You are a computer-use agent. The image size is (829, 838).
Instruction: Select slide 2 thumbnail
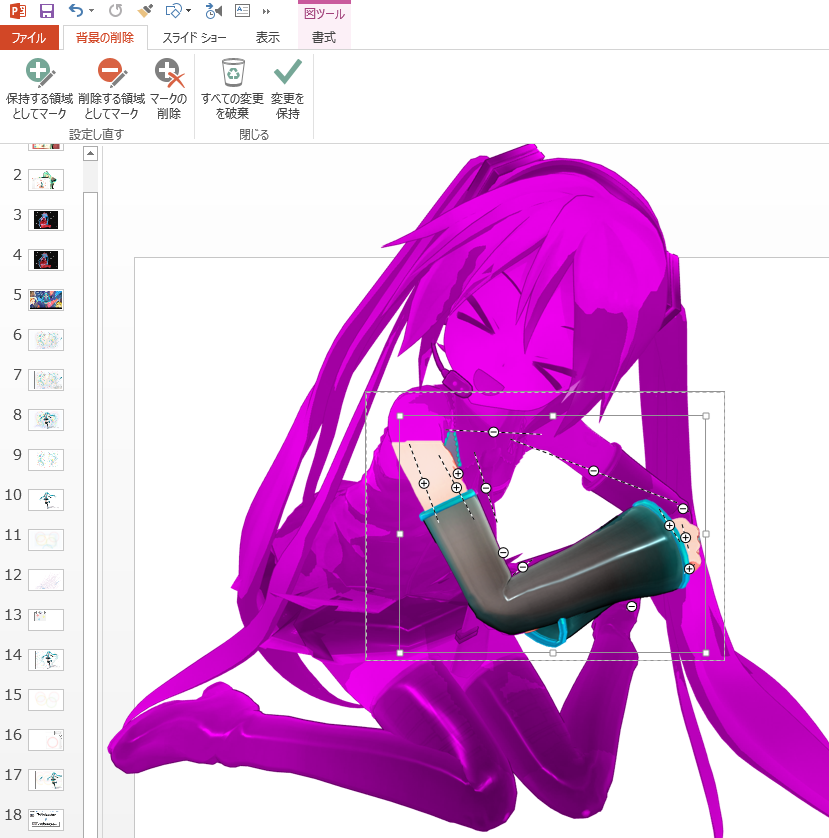click(x=46, y=180)
